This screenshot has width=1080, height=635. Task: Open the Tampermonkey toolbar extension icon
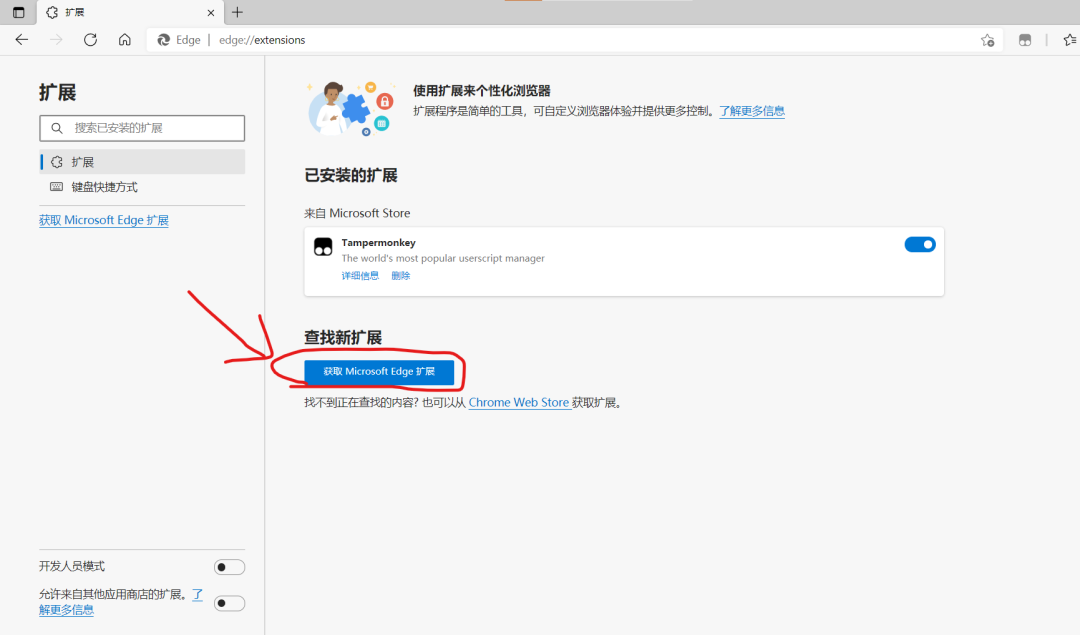tap(1025, 40)
